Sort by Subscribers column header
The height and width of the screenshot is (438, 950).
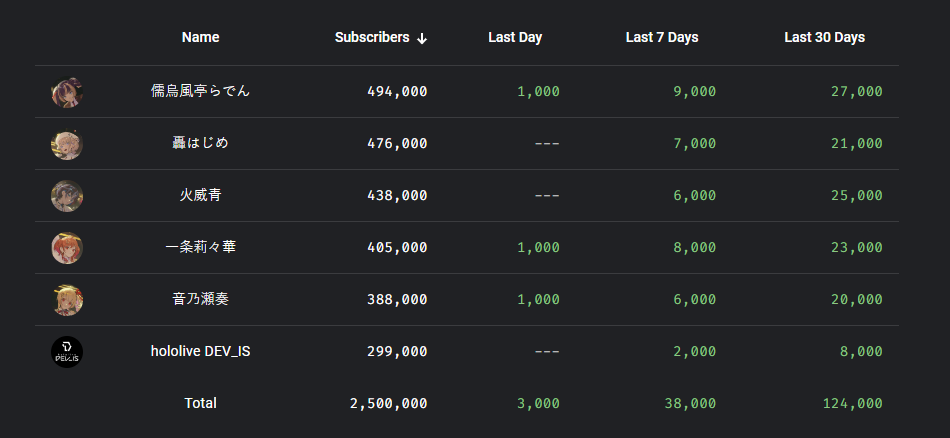pos(372,37)
